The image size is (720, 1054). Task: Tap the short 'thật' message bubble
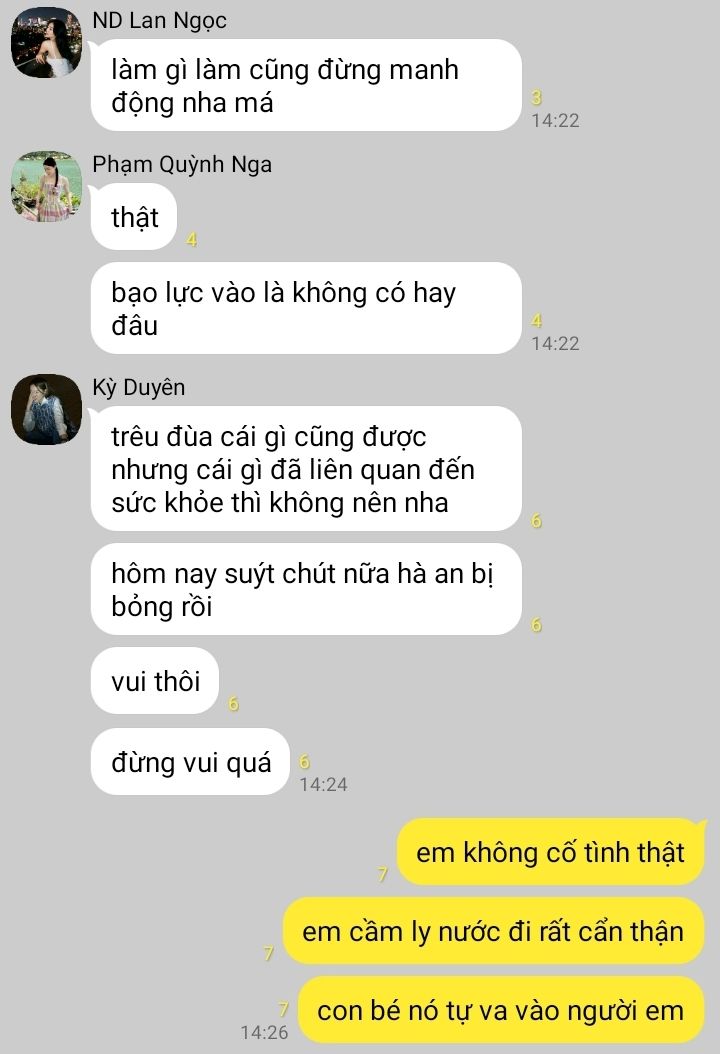click(134, 216)
